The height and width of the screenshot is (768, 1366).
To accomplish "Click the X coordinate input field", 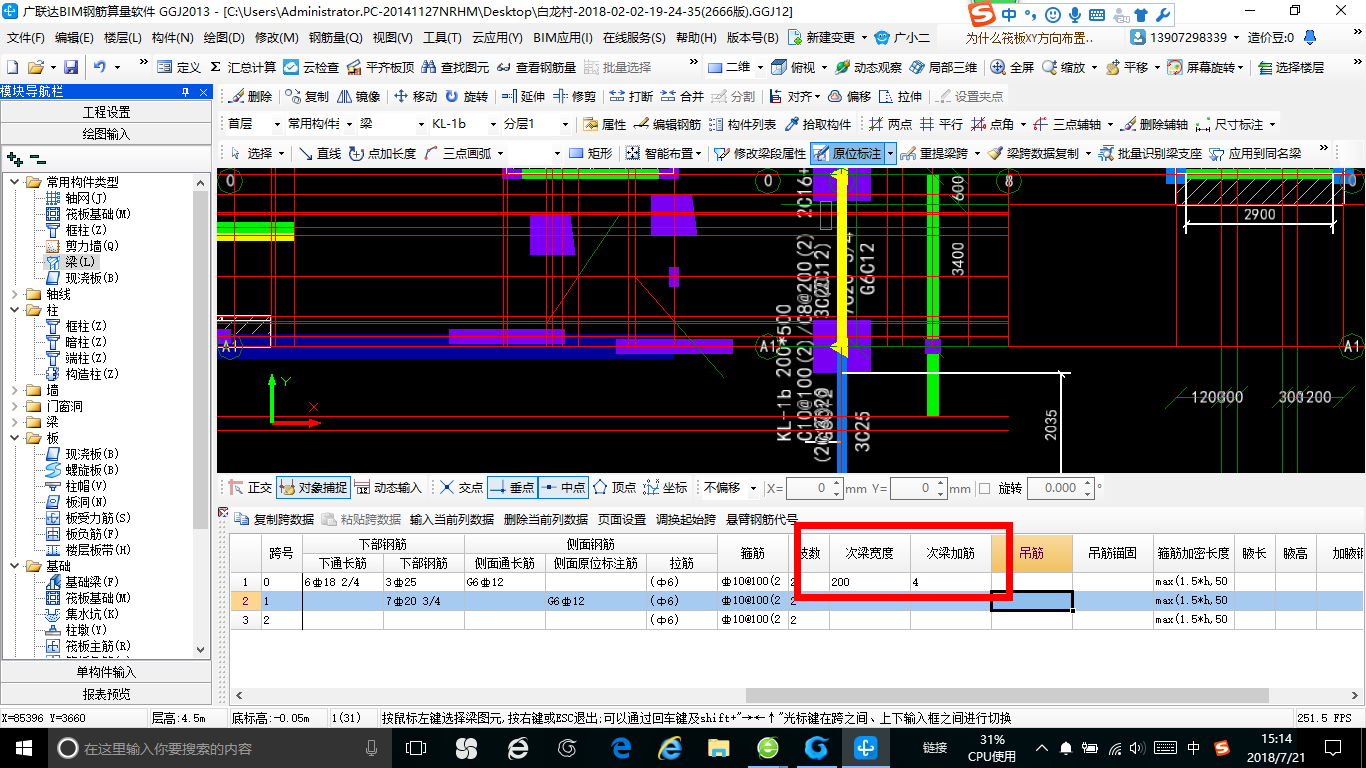I will click(815, 488).
